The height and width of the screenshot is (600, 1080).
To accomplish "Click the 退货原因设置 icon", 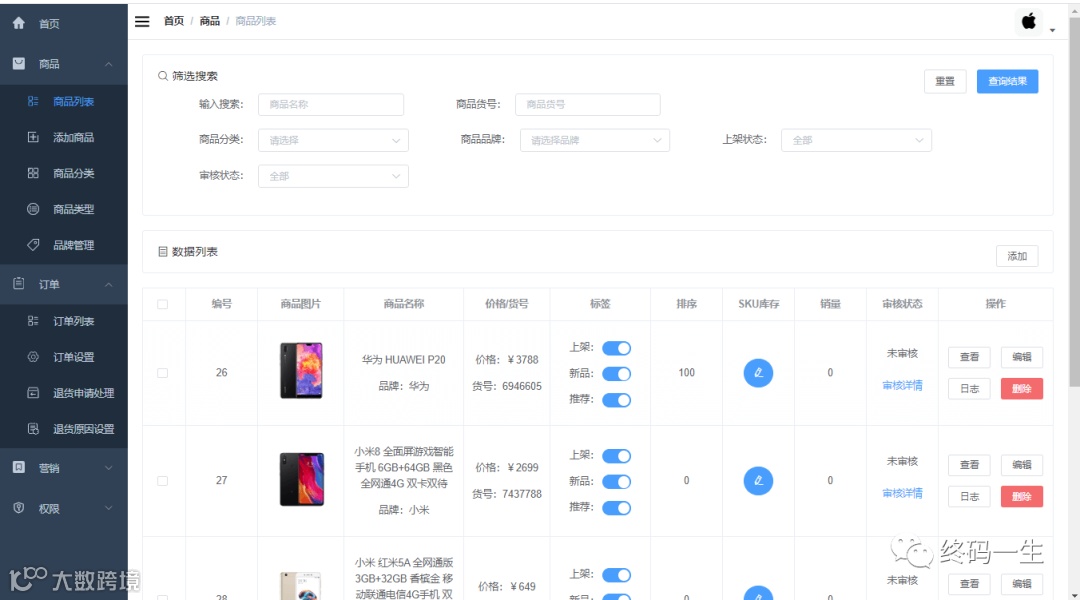I will tap(33, 428).
